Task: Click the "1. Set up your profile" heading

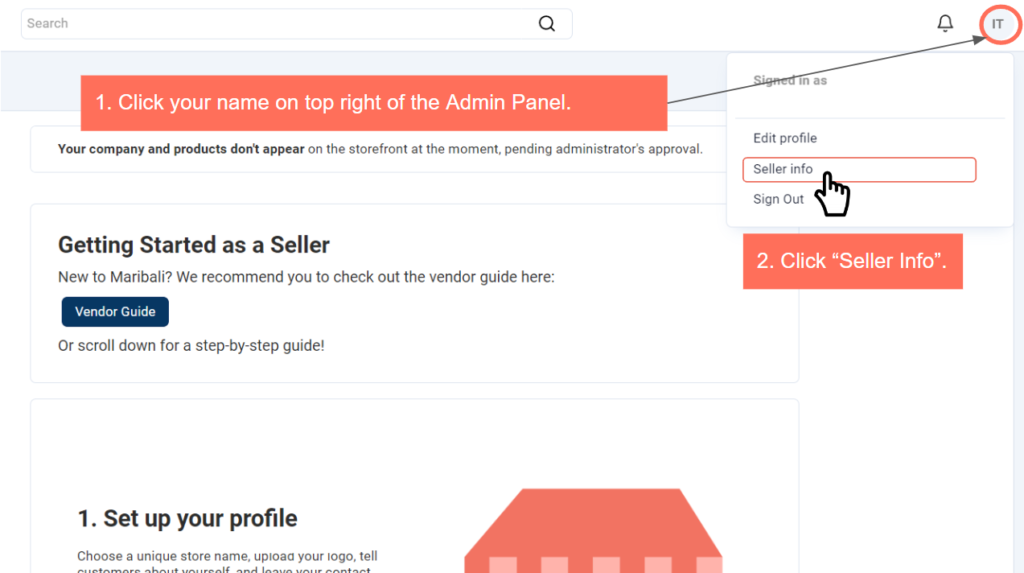Action: (x=187, y=518)
